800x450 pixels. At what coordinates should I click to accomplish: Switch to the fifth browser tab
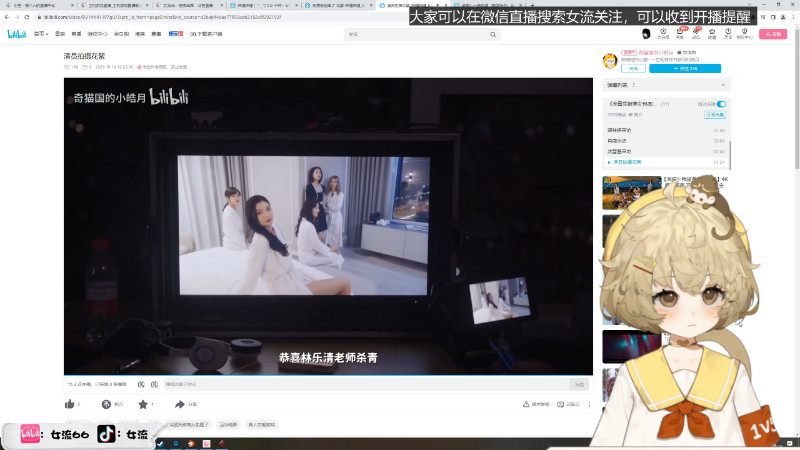pyautogui.click(x=338, y=5)
